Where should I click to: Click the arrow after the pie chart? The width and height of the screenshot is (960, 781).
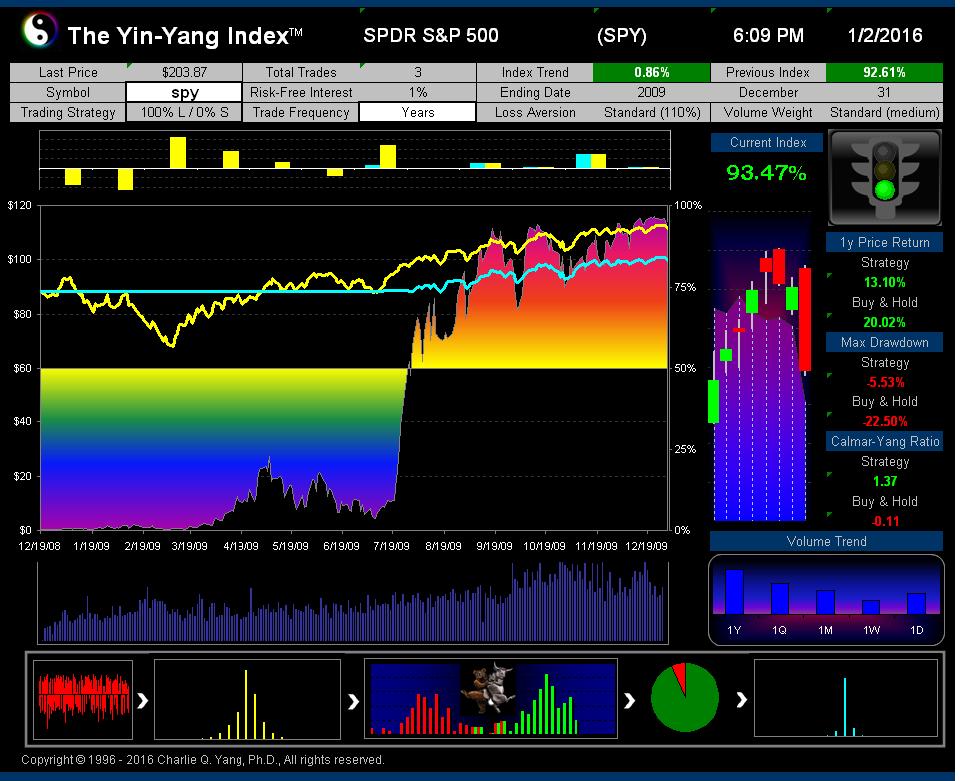pos(741,699)
